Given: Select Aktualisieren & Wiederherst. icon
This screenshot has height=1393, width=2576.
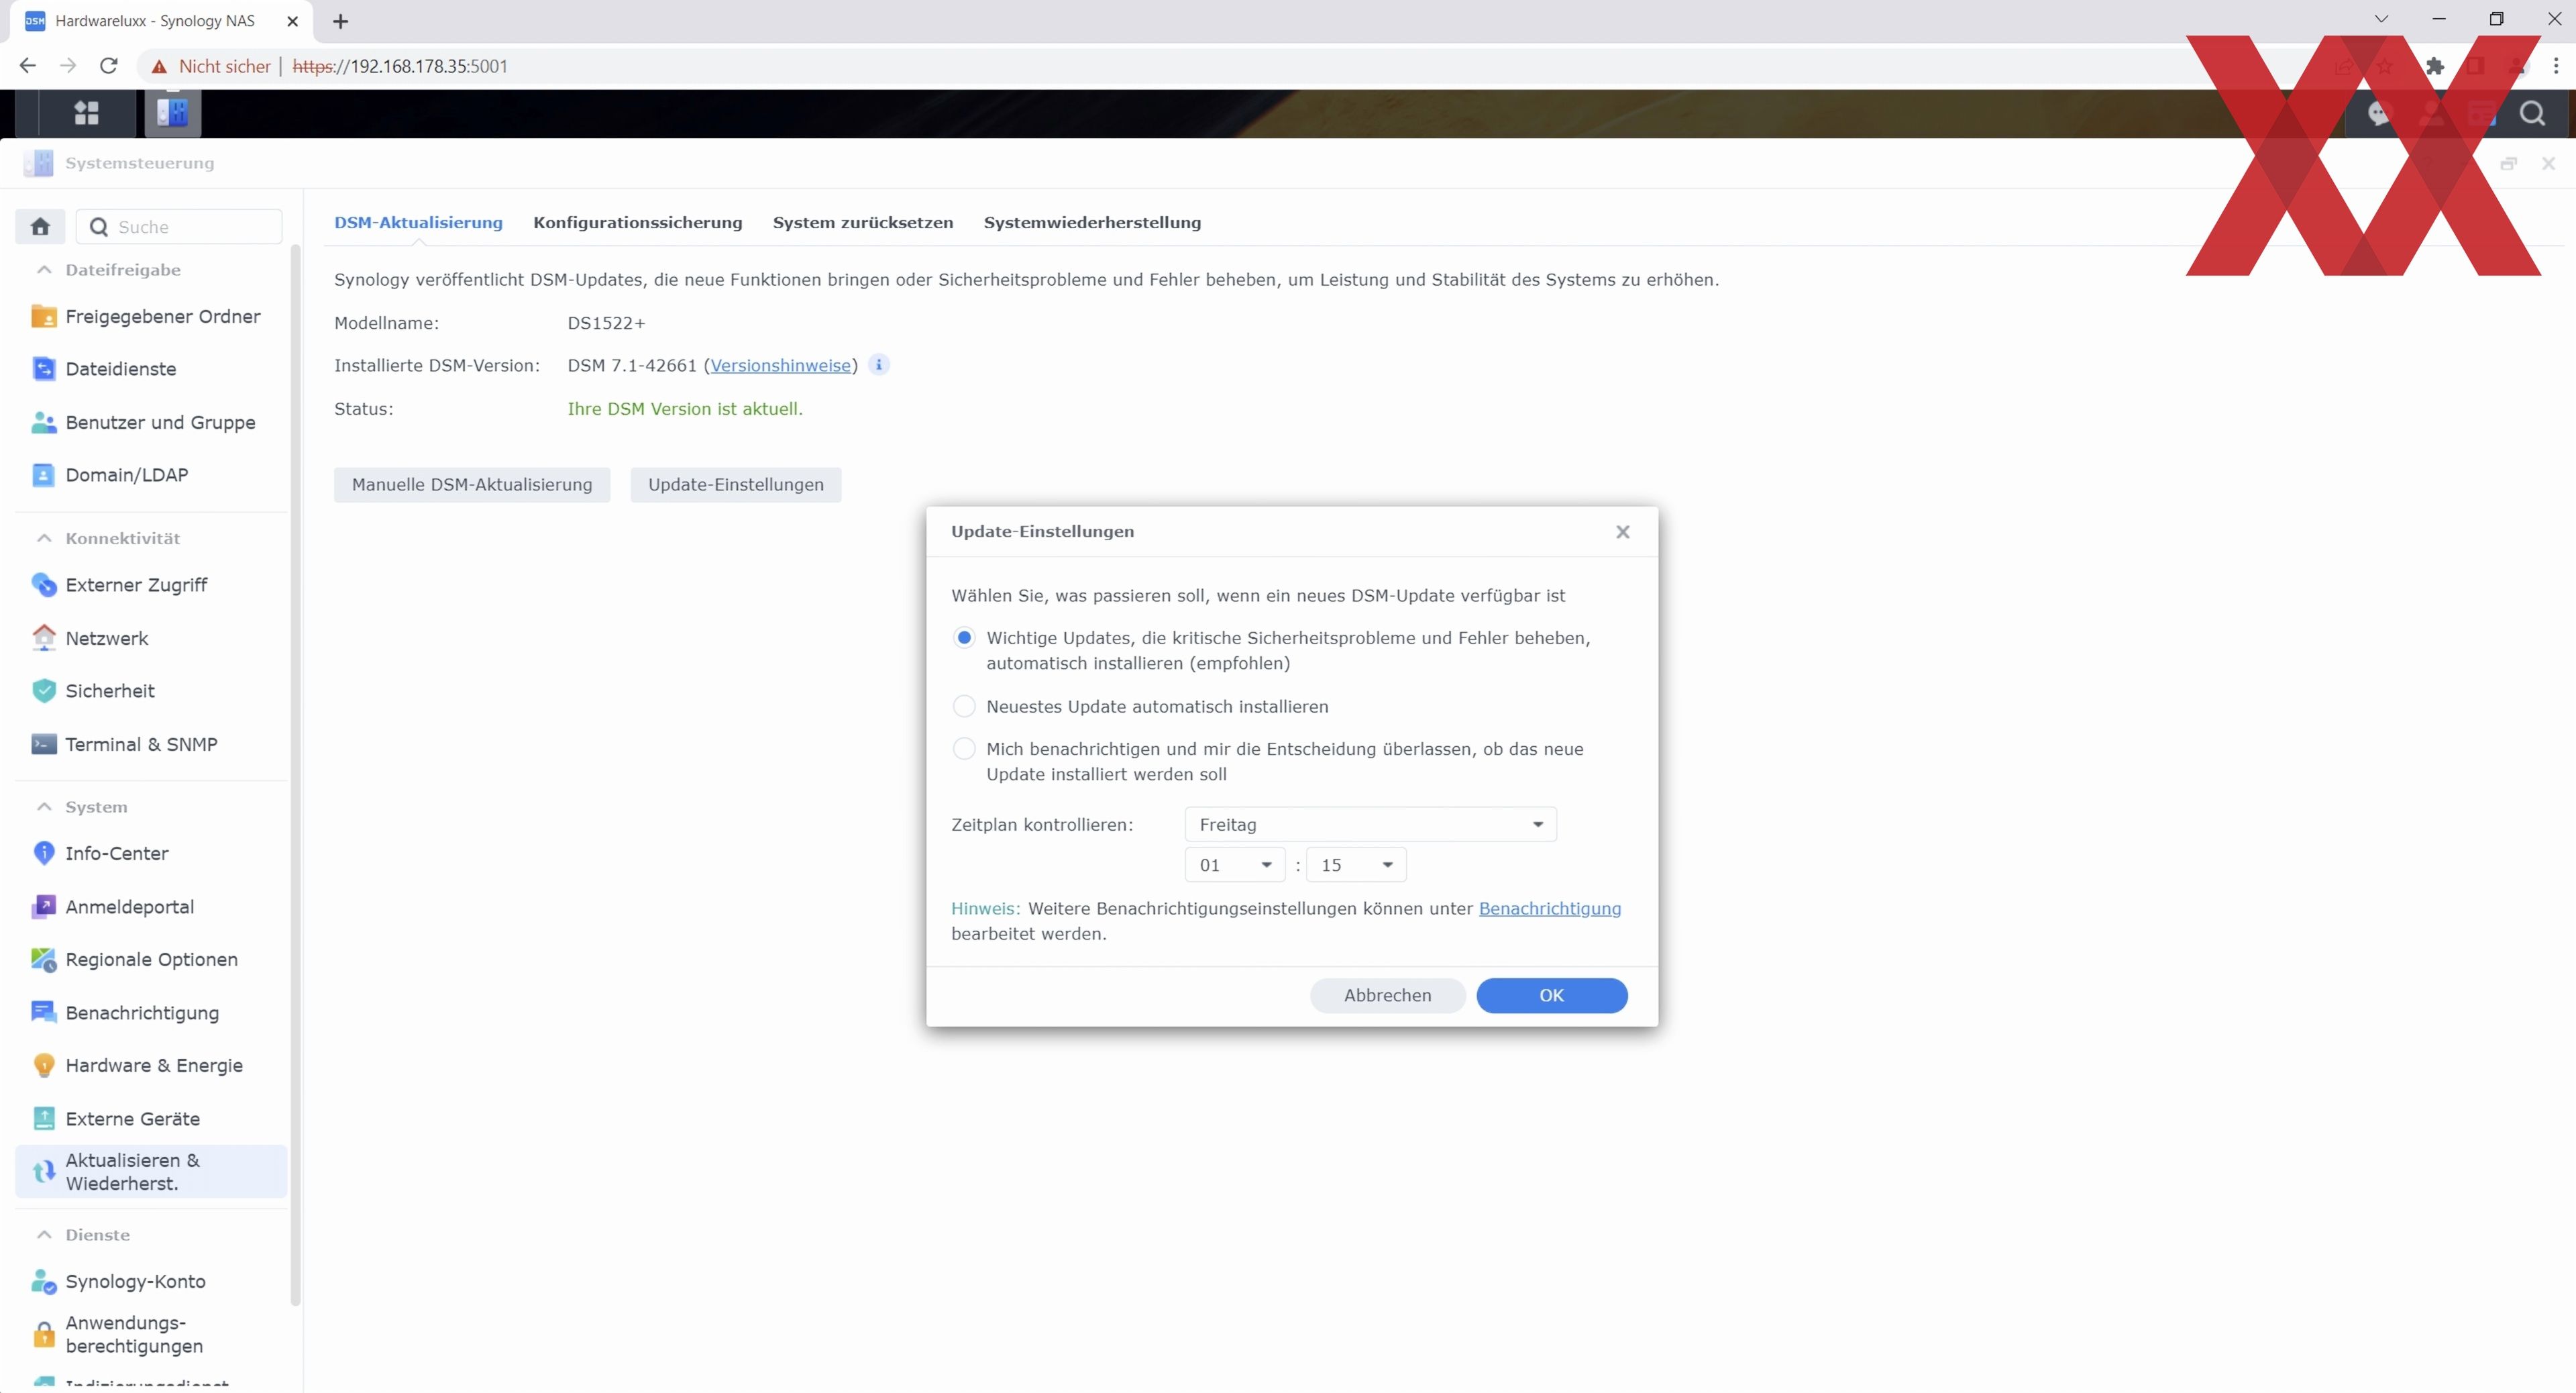Looking at the screenshot, I should pyautogui.click(x=43, y=1171).
